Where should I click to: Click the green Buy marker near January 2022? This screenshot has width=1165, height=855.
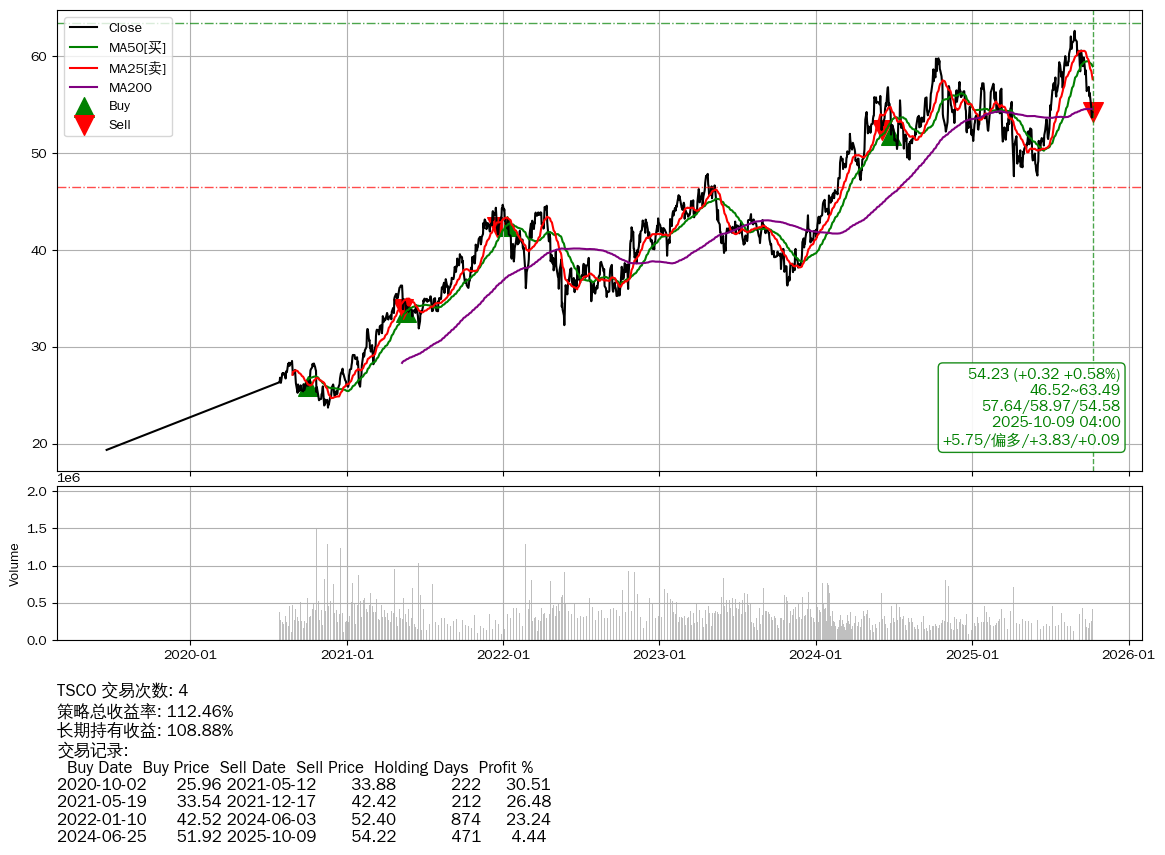tap(507, 227)
